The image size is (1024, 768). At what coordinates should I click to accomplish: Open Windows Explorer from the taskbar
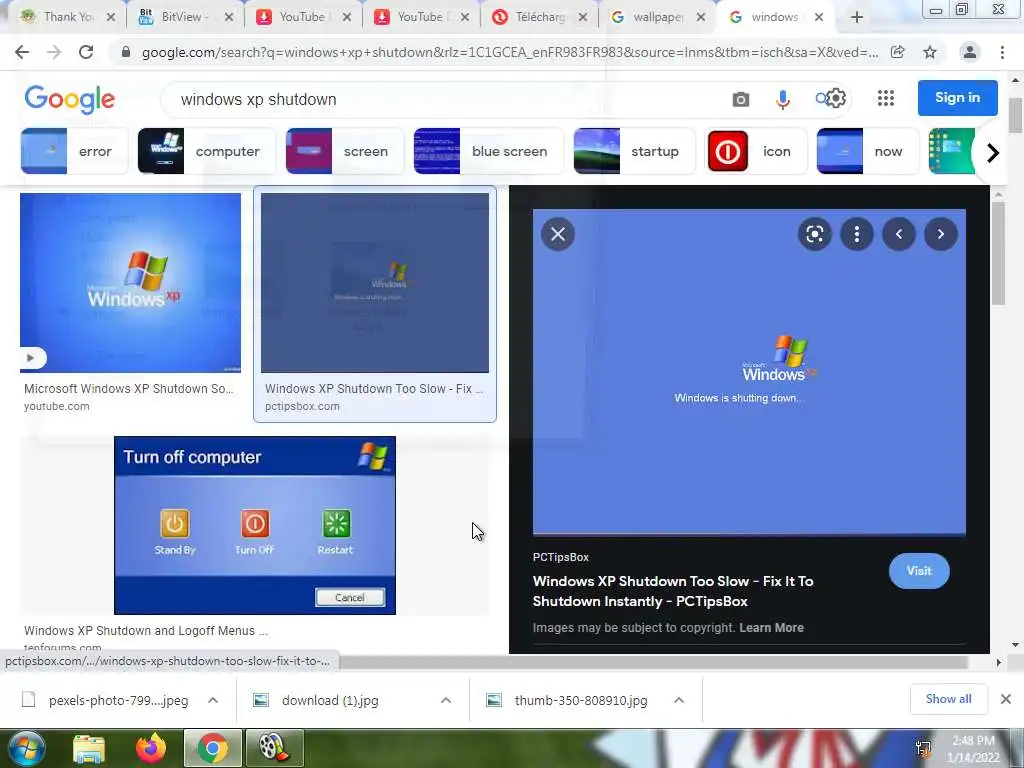tap(89, 748)
